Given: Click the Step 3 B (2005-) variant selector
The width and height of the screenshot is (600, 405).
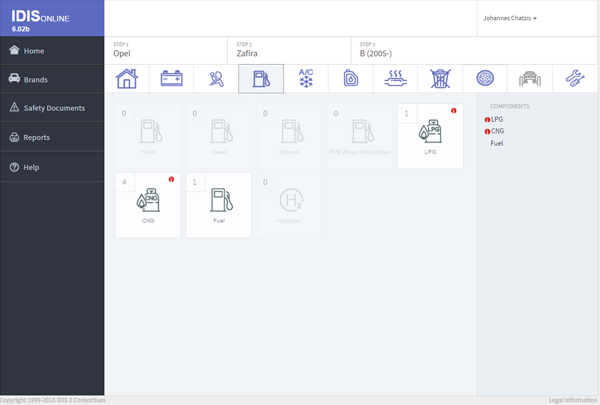Looking at the screenshot, I should point(474,51).
